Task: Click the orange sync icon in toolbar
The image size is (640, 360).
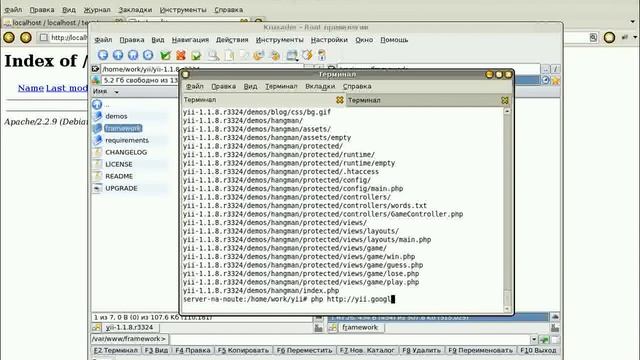Action: click(307, 55)
